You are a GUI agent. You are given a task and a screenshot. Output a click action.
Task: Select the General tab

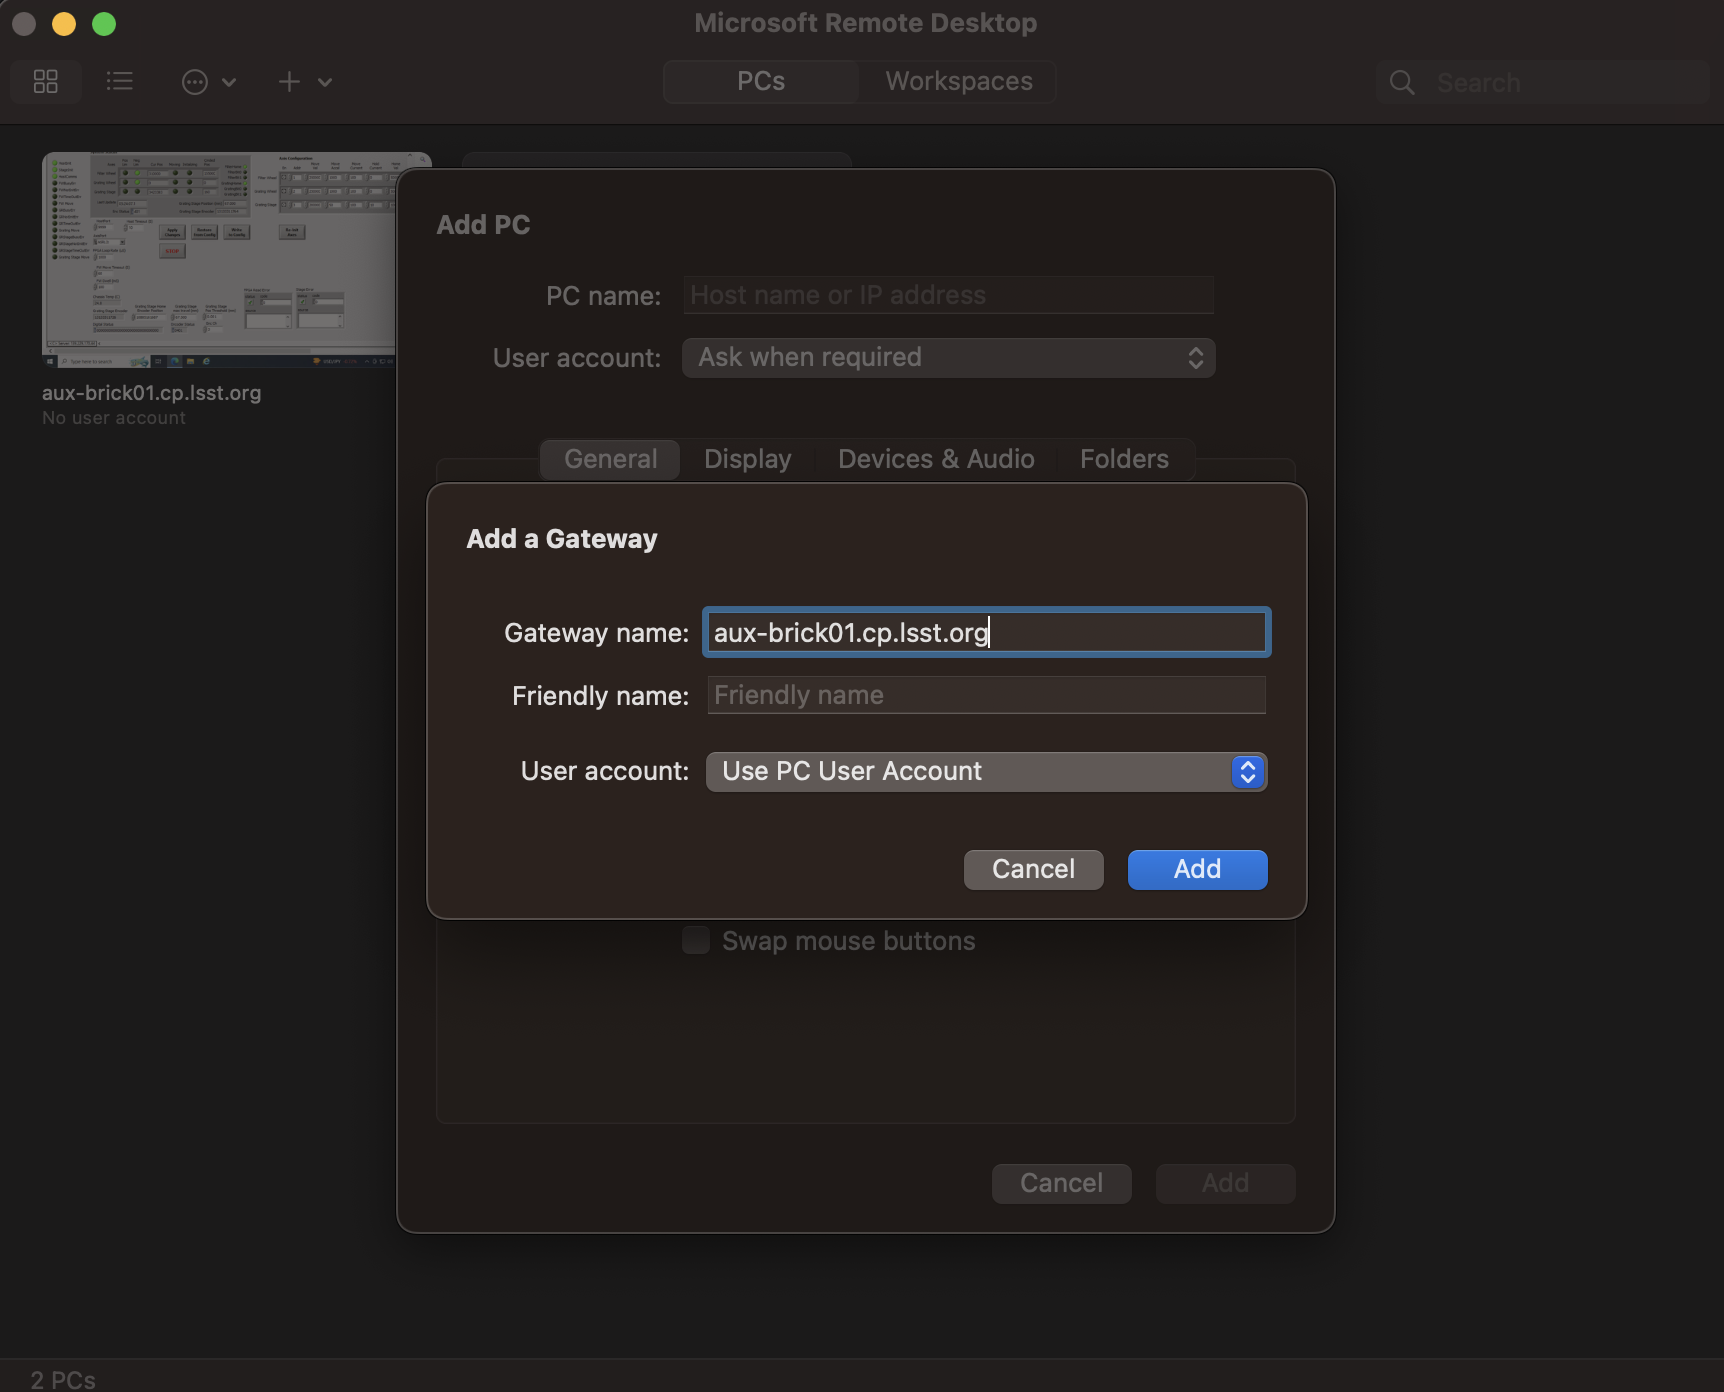(610, 459)
